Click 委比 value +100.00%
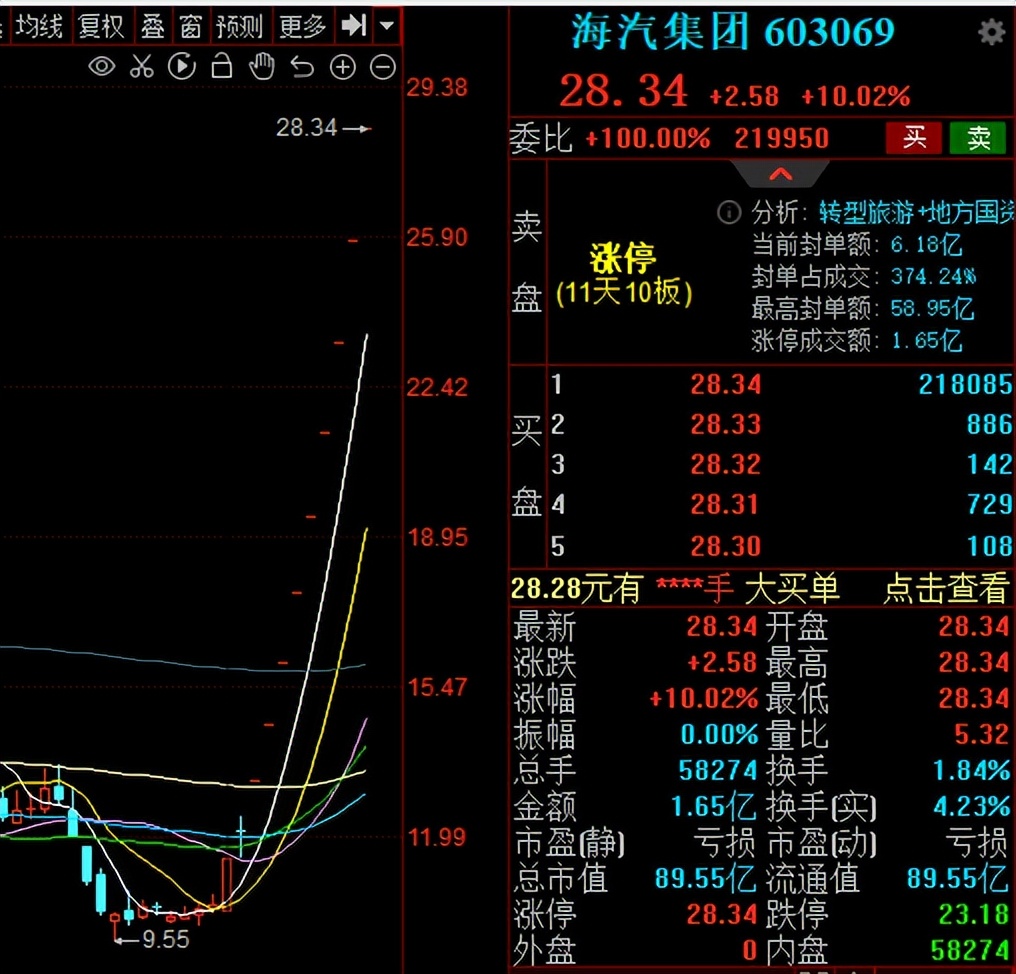Image resolution: width=1016 pixels, height=974 pixels. [x=647, y=139]
